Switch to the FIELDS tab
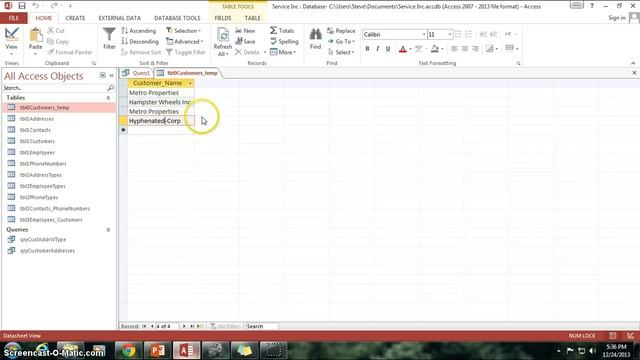This screenshot has width=640, height=360. [223, 18]
